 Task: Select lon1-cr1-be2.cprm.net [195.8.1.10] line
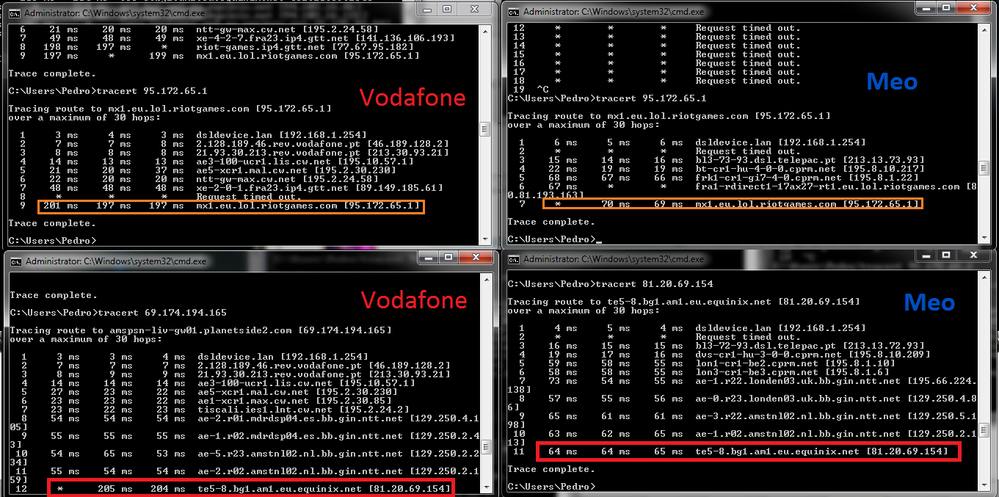[x=705, y=363]
